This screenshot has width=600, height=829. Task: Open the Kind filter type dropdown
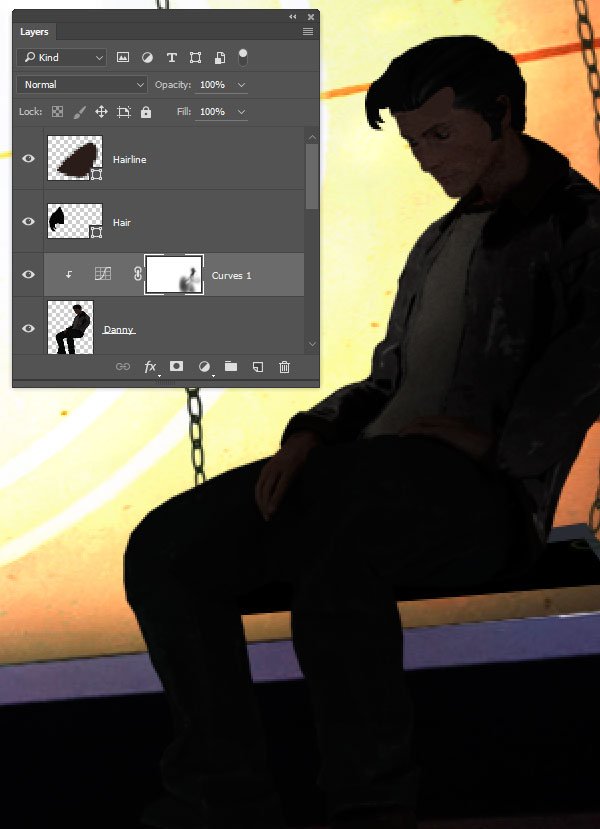[x=61, y=57]
